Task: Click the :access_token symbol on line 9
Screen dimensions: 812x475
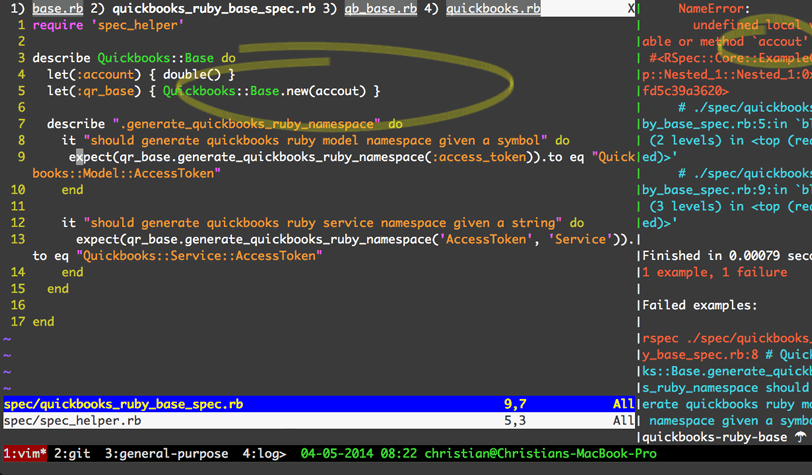Action: (x=479, y=157)
